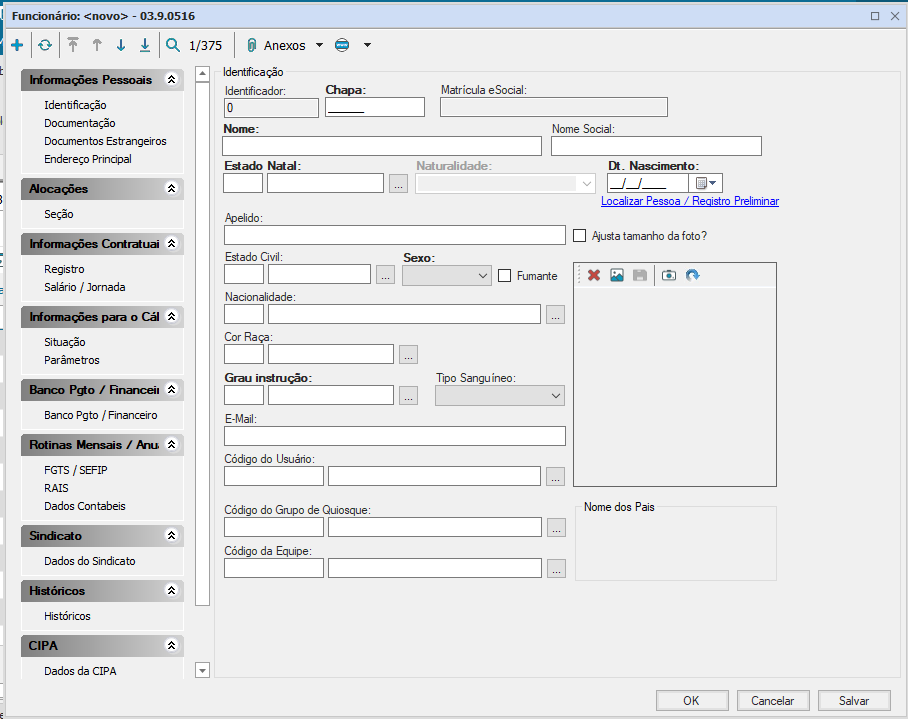Image resolution: width=908 pixels, height=719 pixels.
Task: Open the Tipo Sanguíneo combo box
Action: (500, 396)
